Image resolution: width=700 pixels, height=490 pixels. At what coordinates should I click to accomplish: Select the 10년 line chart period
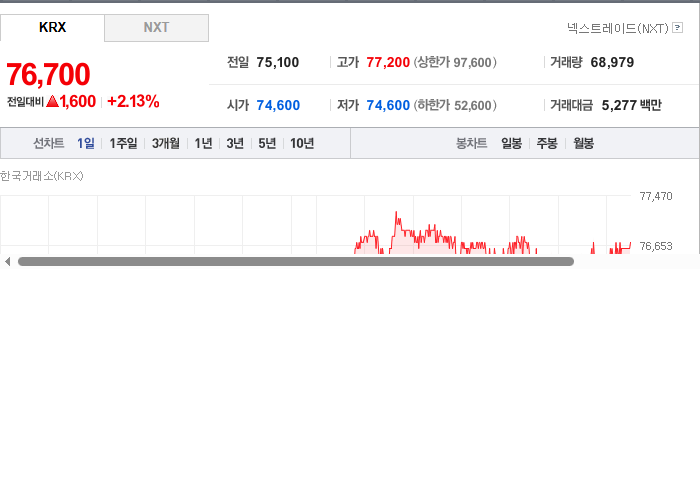pos(302,143)
